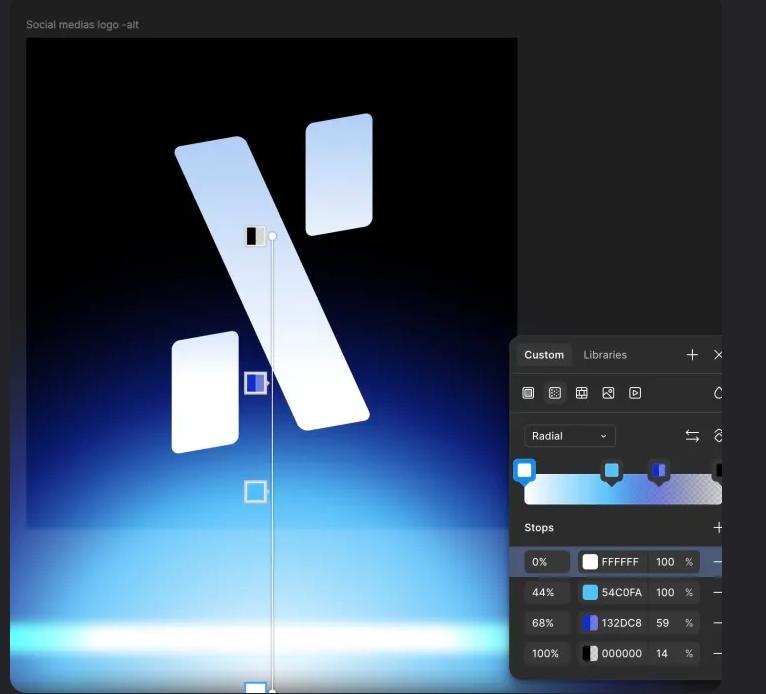Edit the 59 opacity of the 132DC8 stop

tap(662, 623)
